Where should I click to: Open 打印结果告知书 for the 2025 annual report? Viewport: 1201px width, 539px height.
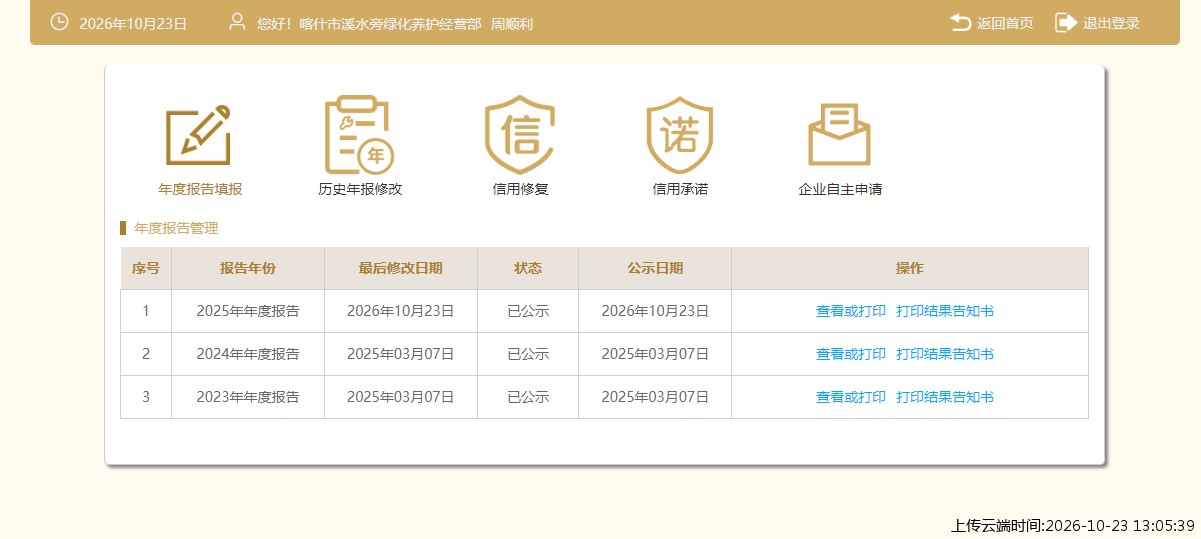pyautogui.click(x=945, y=311)
